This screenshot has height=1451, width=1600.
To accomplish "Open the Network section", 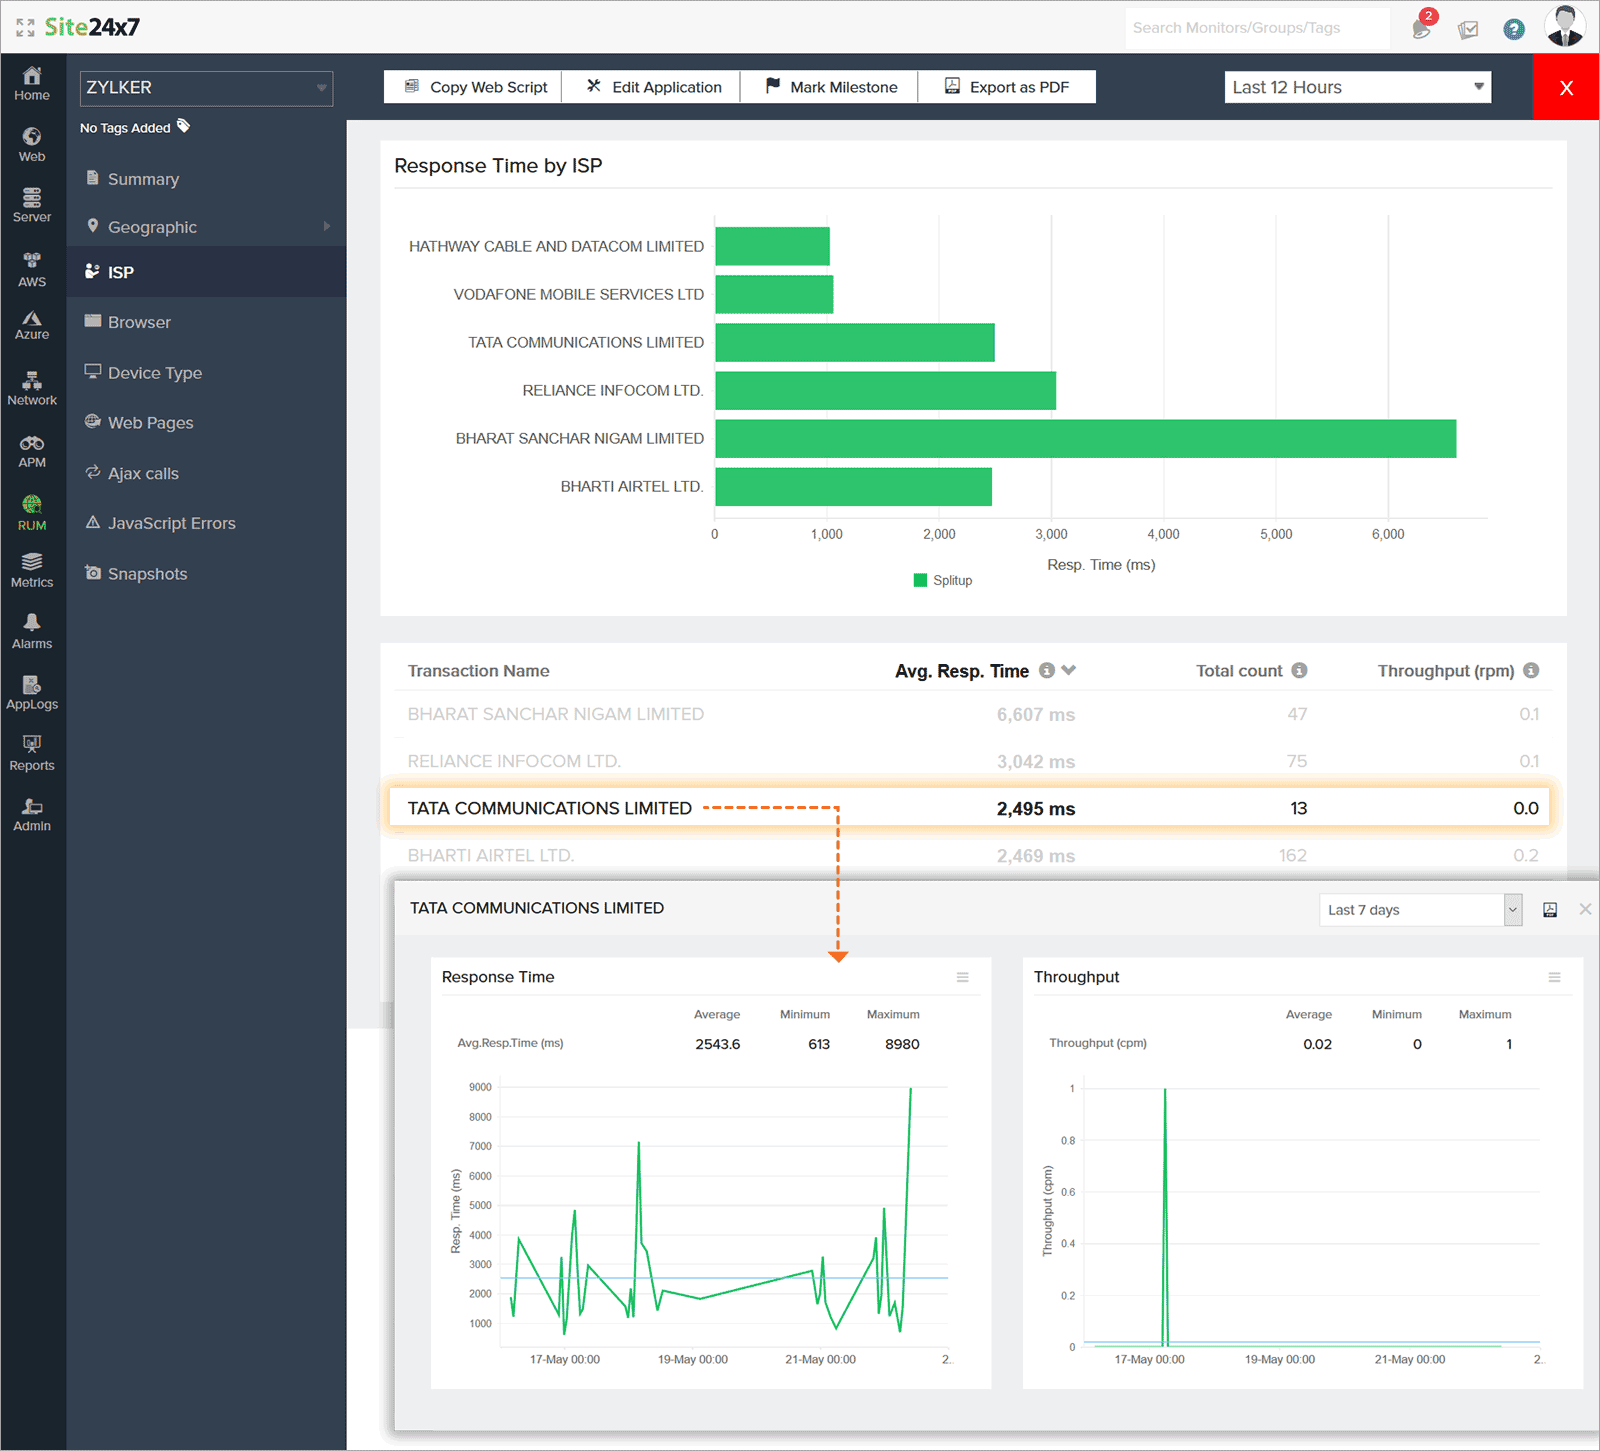I will click(x=32, y=389).
